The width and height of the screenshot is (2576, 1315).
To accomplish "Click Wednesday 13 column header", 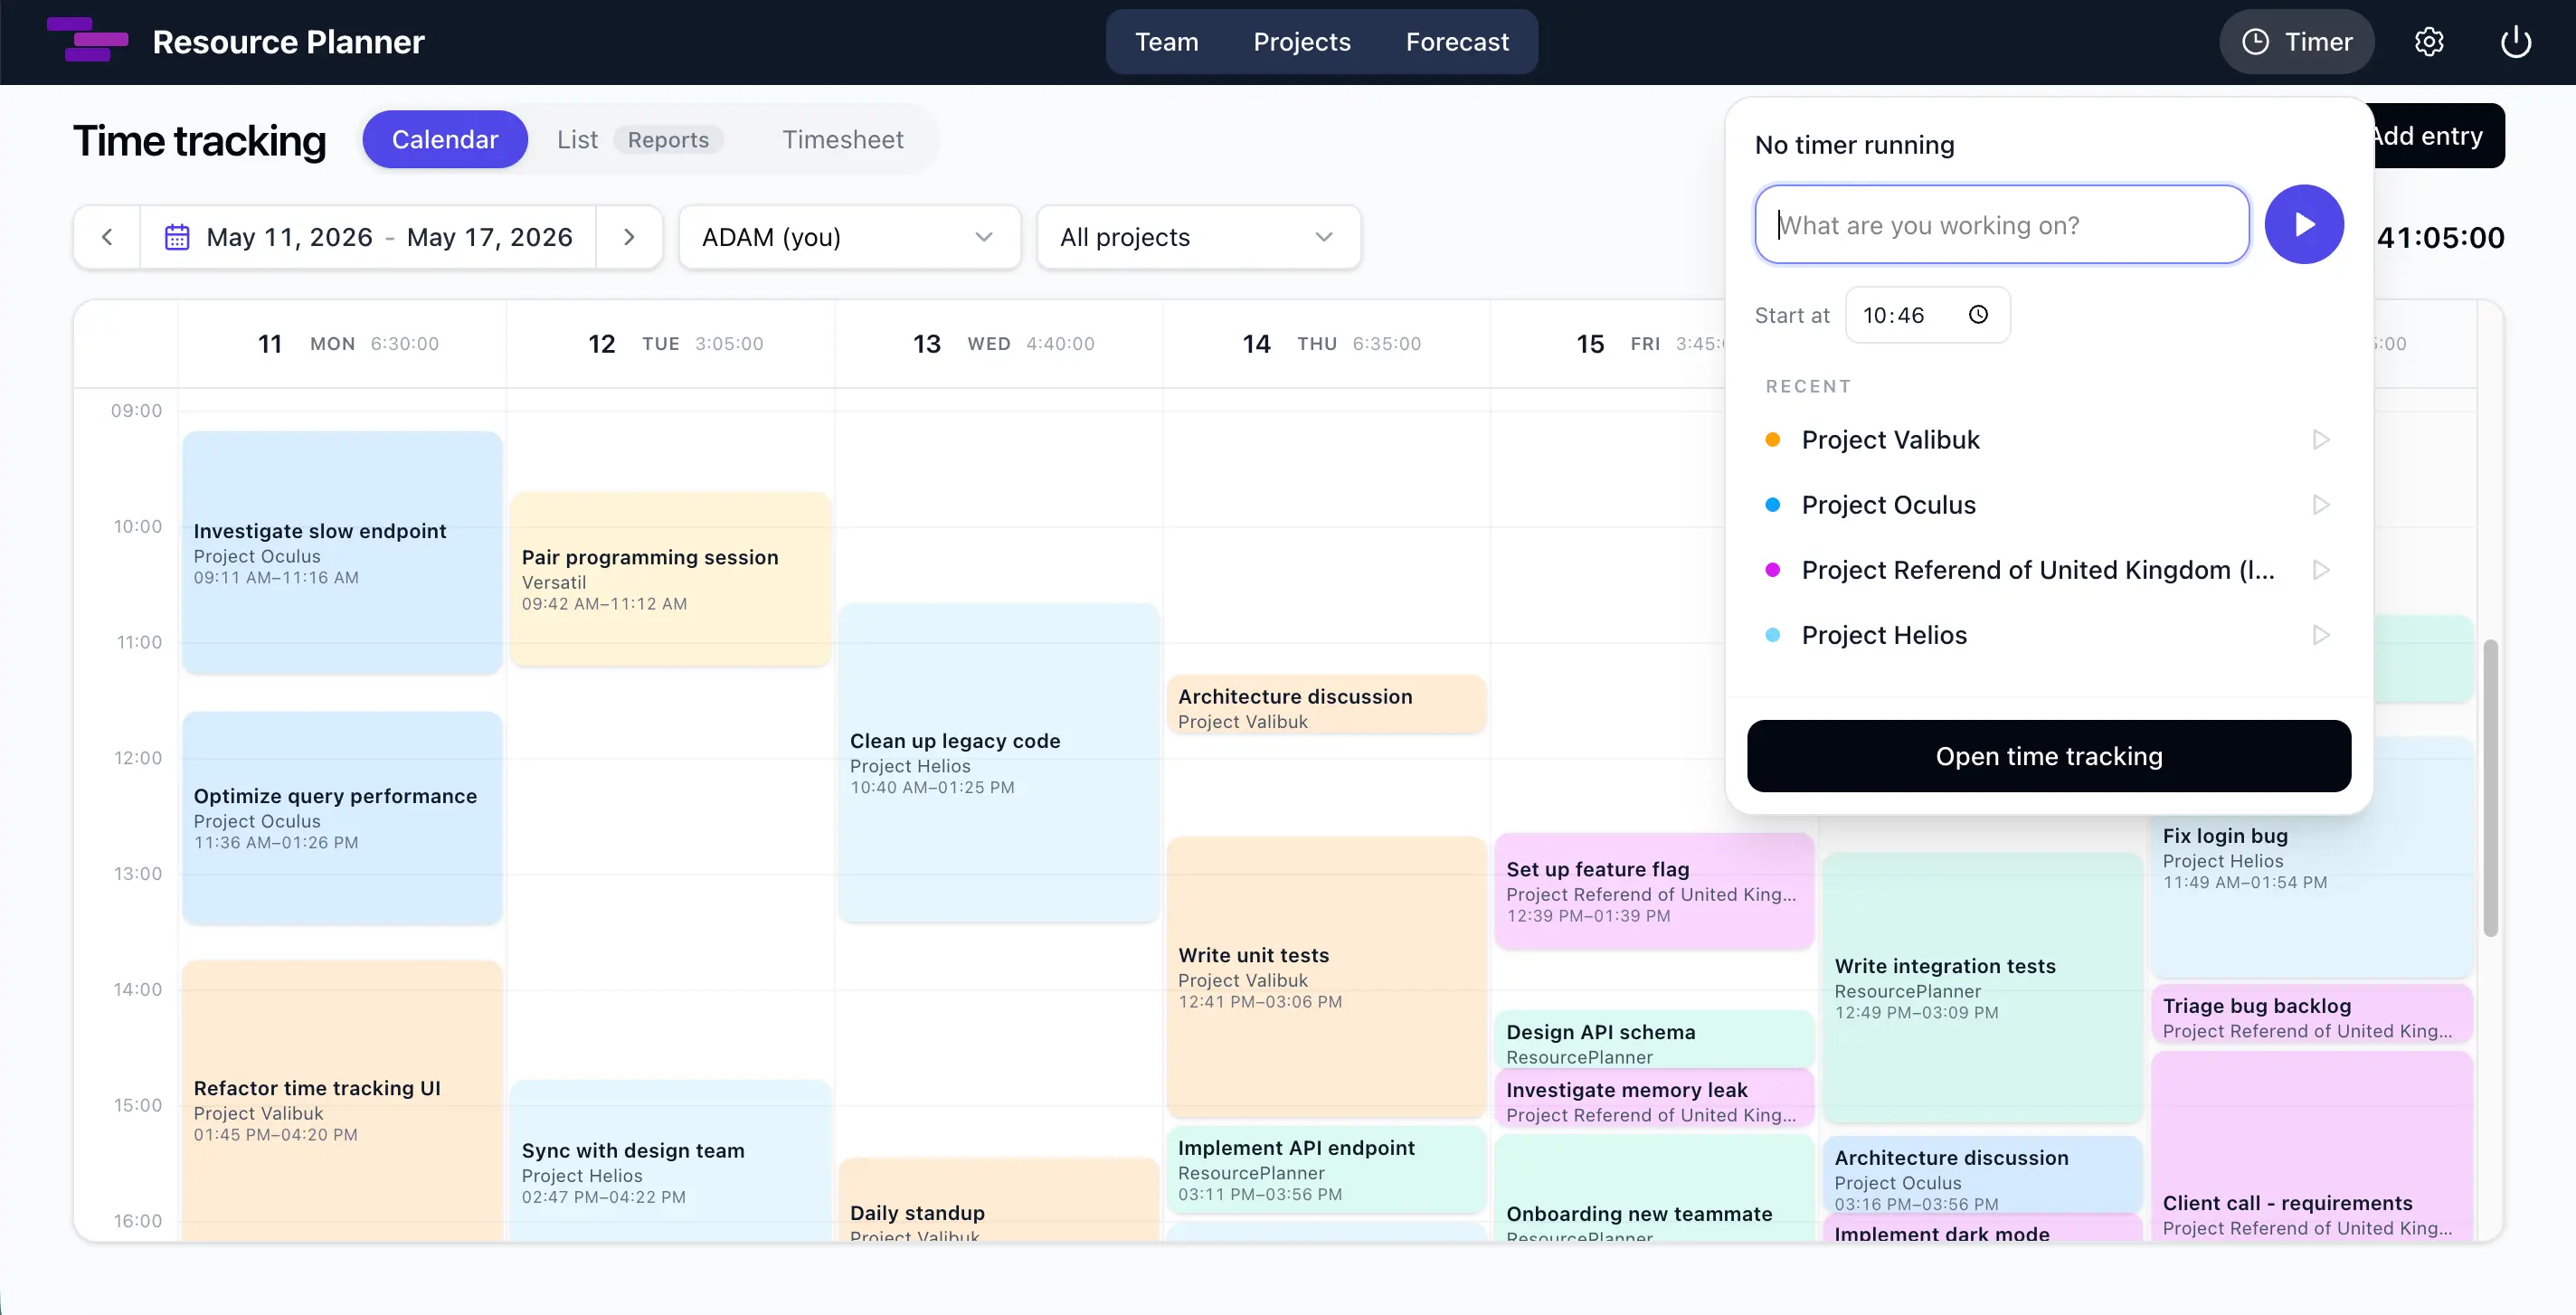I will [998, 344].
